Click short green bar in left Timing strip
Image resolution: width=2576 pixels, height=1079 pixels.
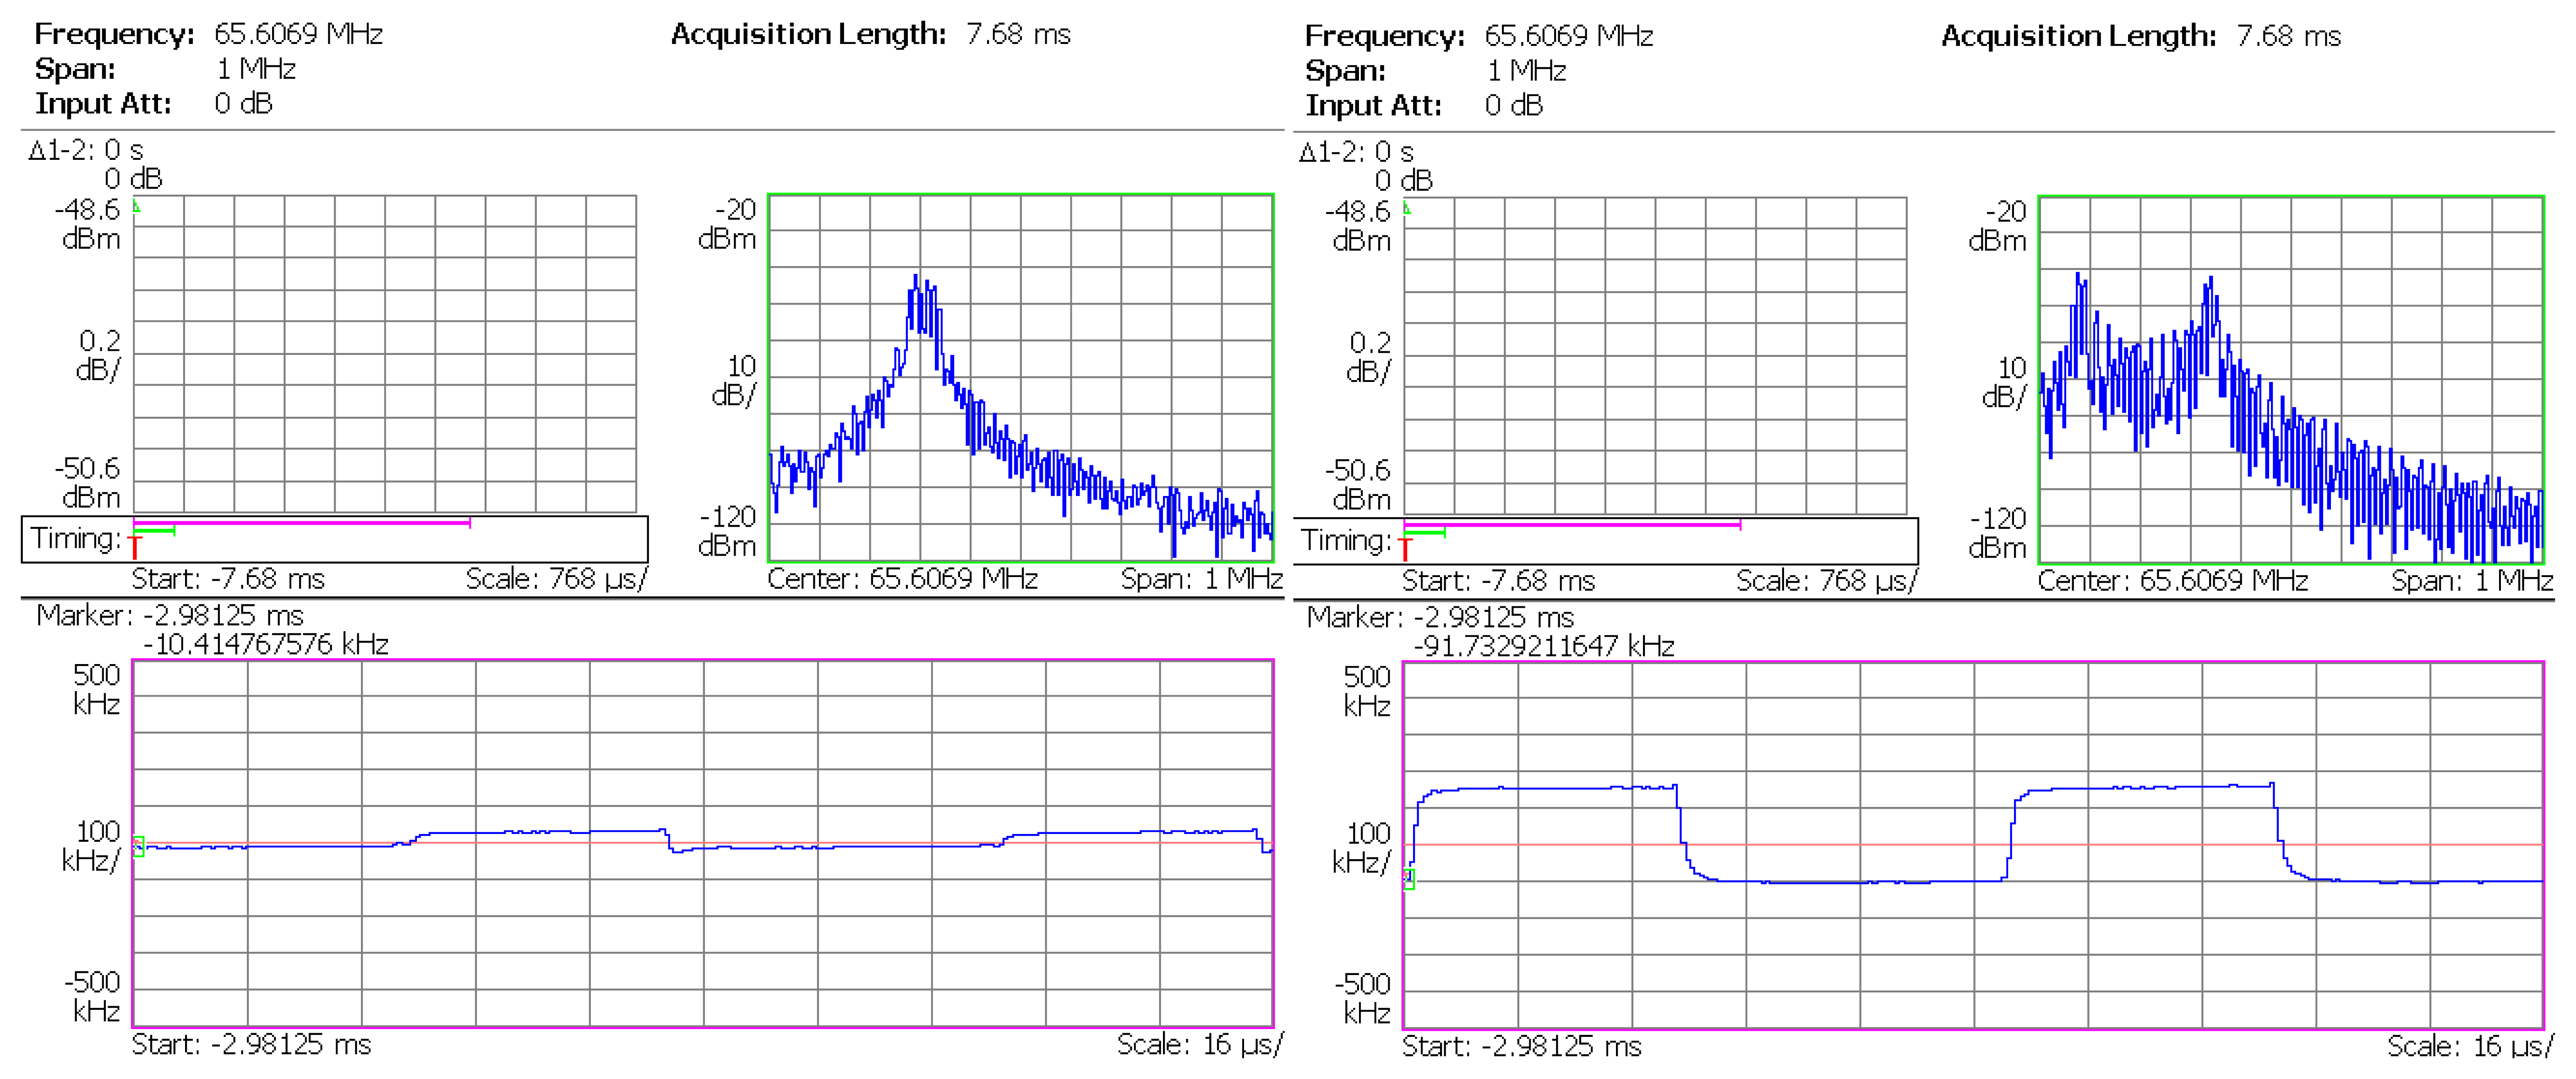[x=155, y=531]
